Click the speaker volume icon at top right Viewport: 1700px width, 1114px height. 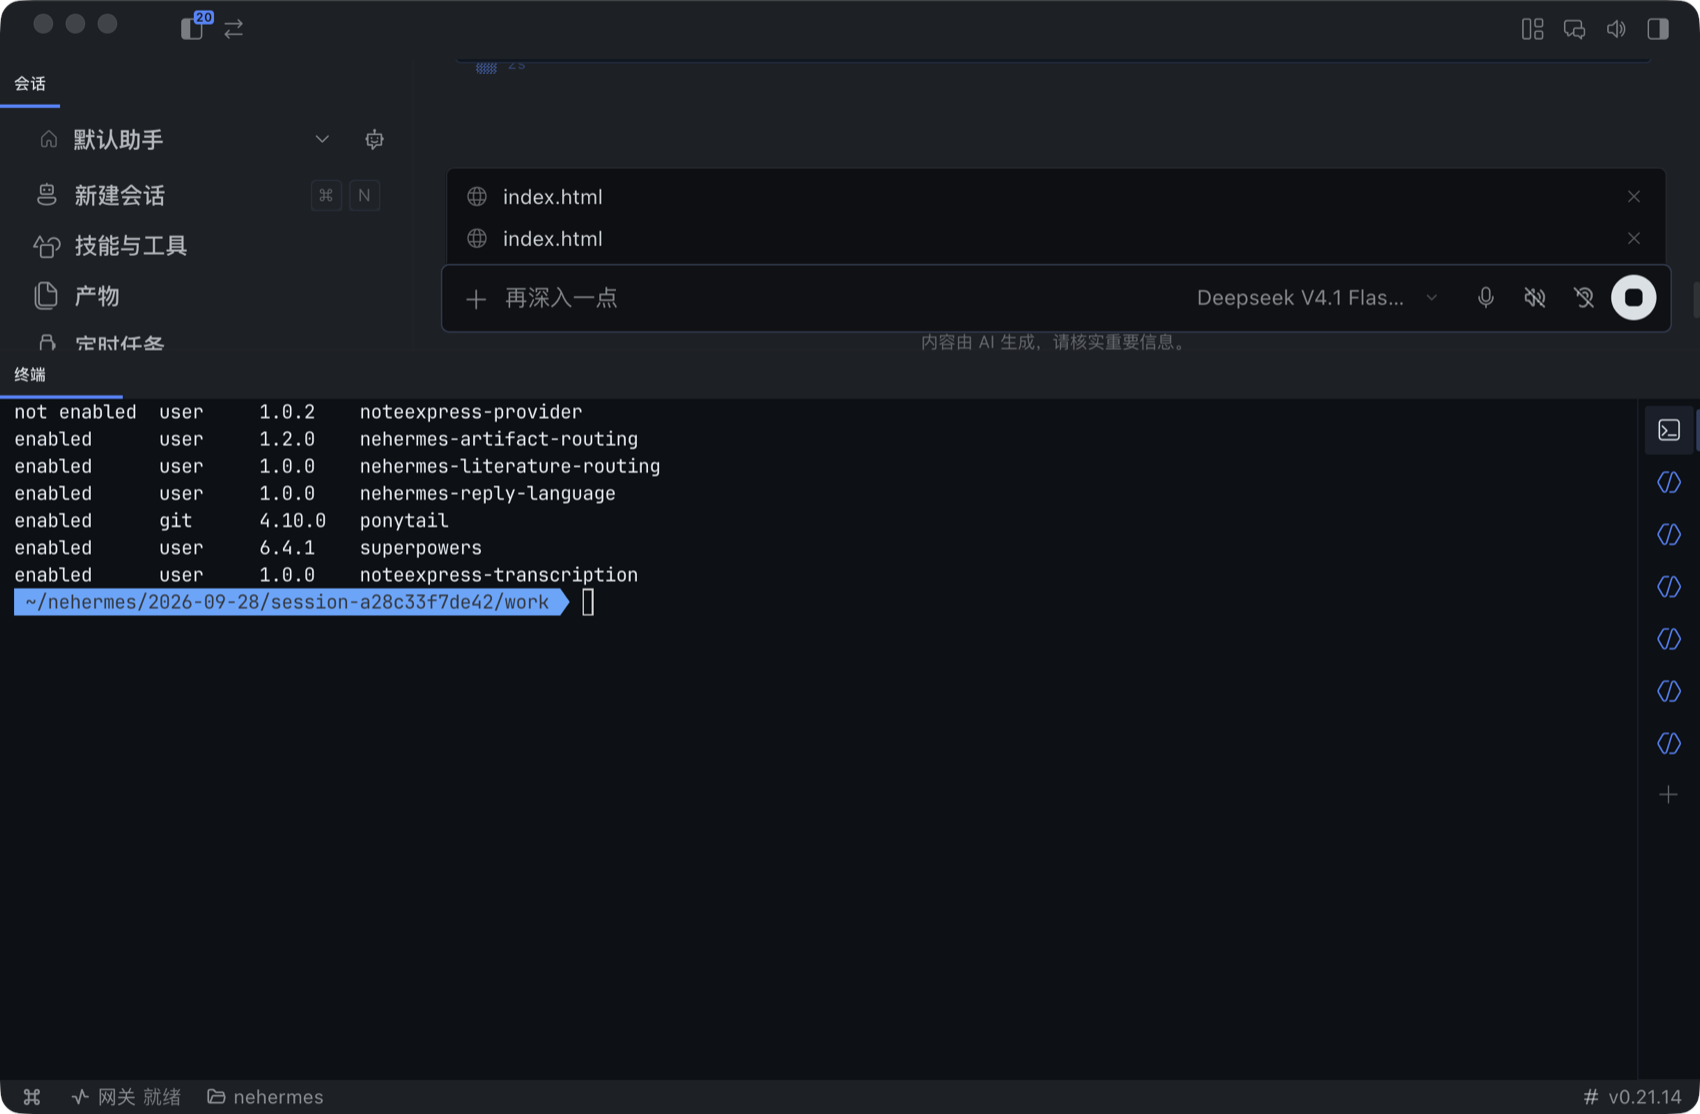tap(1616, 29)
